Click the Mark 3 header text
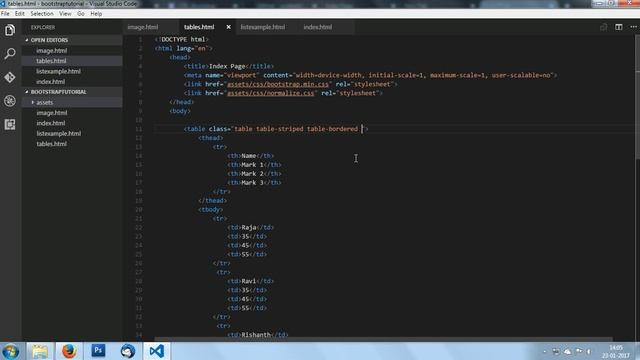This screenshot has width=640, height=360. point(252,183)
